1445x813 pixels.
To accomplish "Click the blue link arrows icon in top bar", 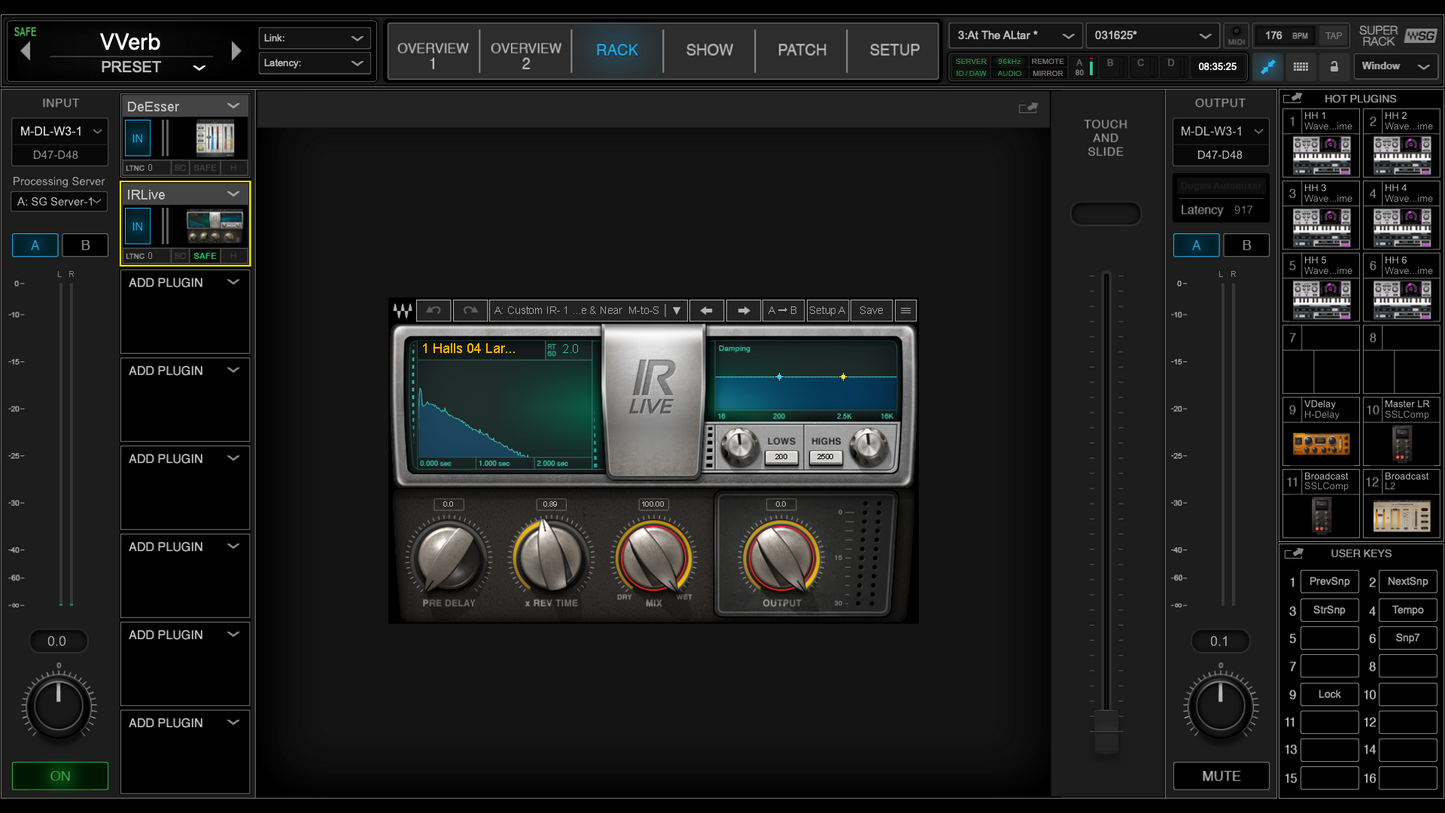I will pos(1268,67).
